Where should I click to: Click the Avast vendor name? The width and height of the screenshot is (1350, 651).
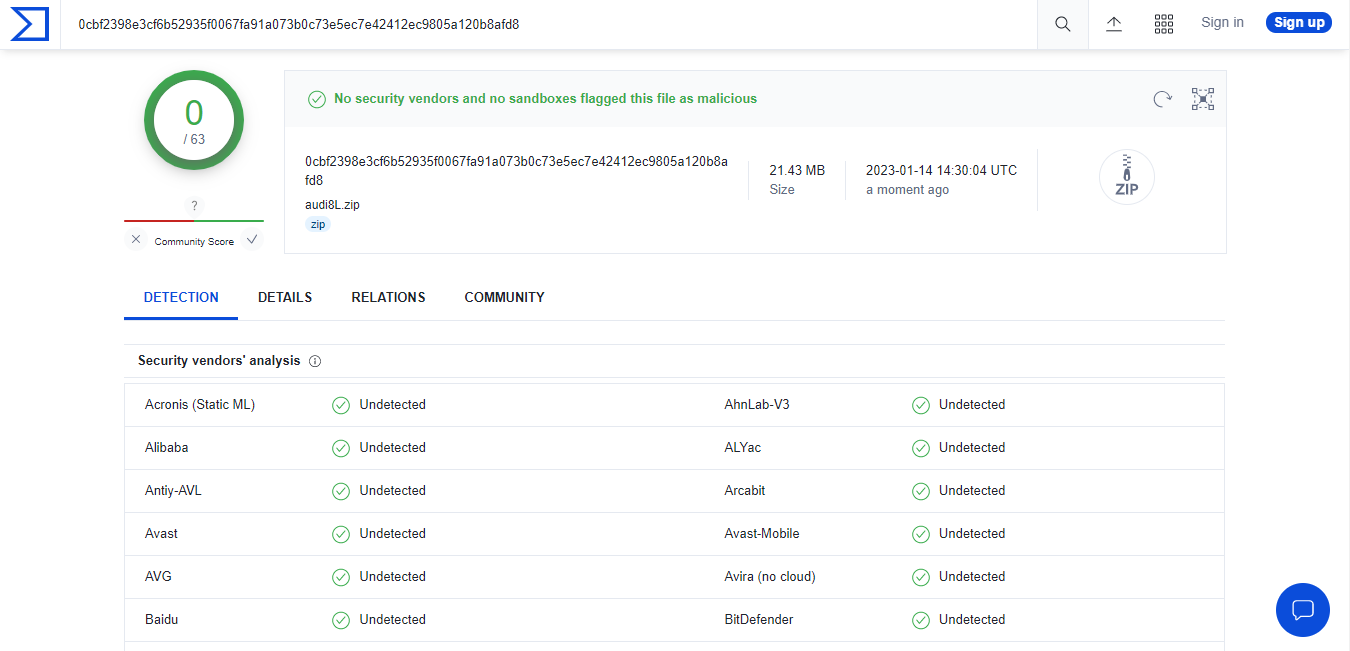(161, 534)
